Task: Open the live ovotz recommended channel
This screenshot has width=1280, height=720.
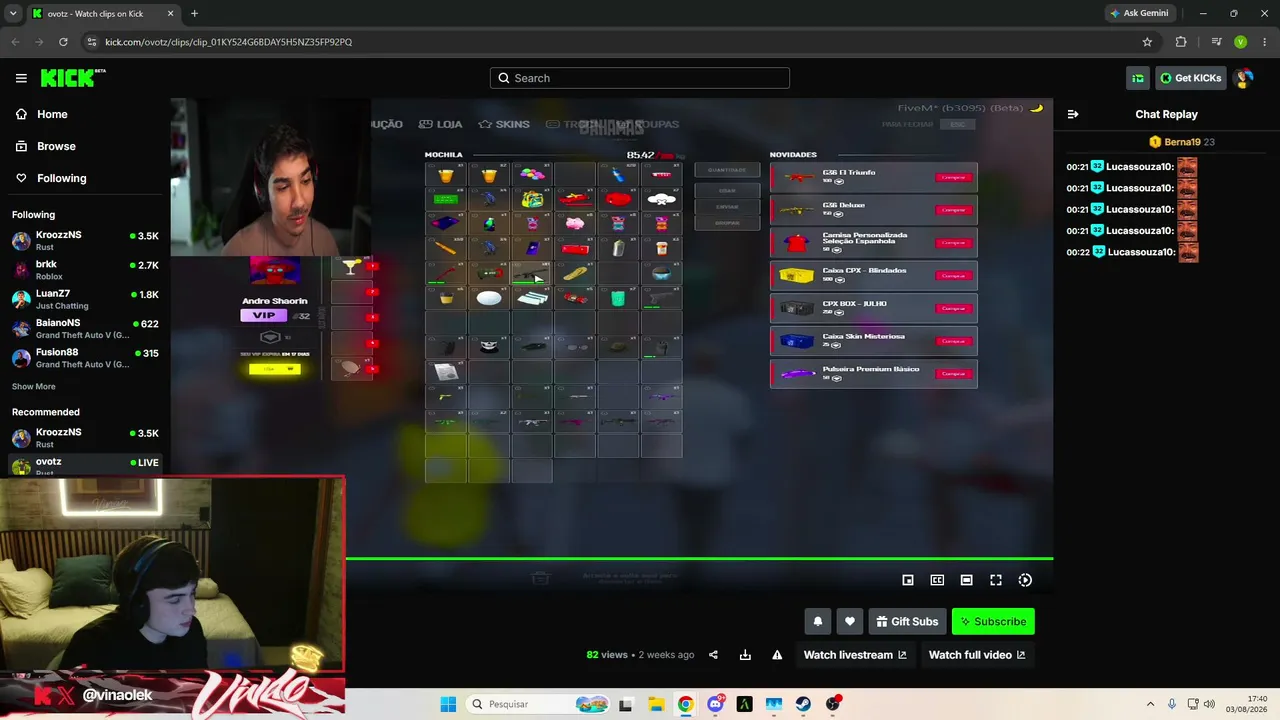Action: (85, 465)
